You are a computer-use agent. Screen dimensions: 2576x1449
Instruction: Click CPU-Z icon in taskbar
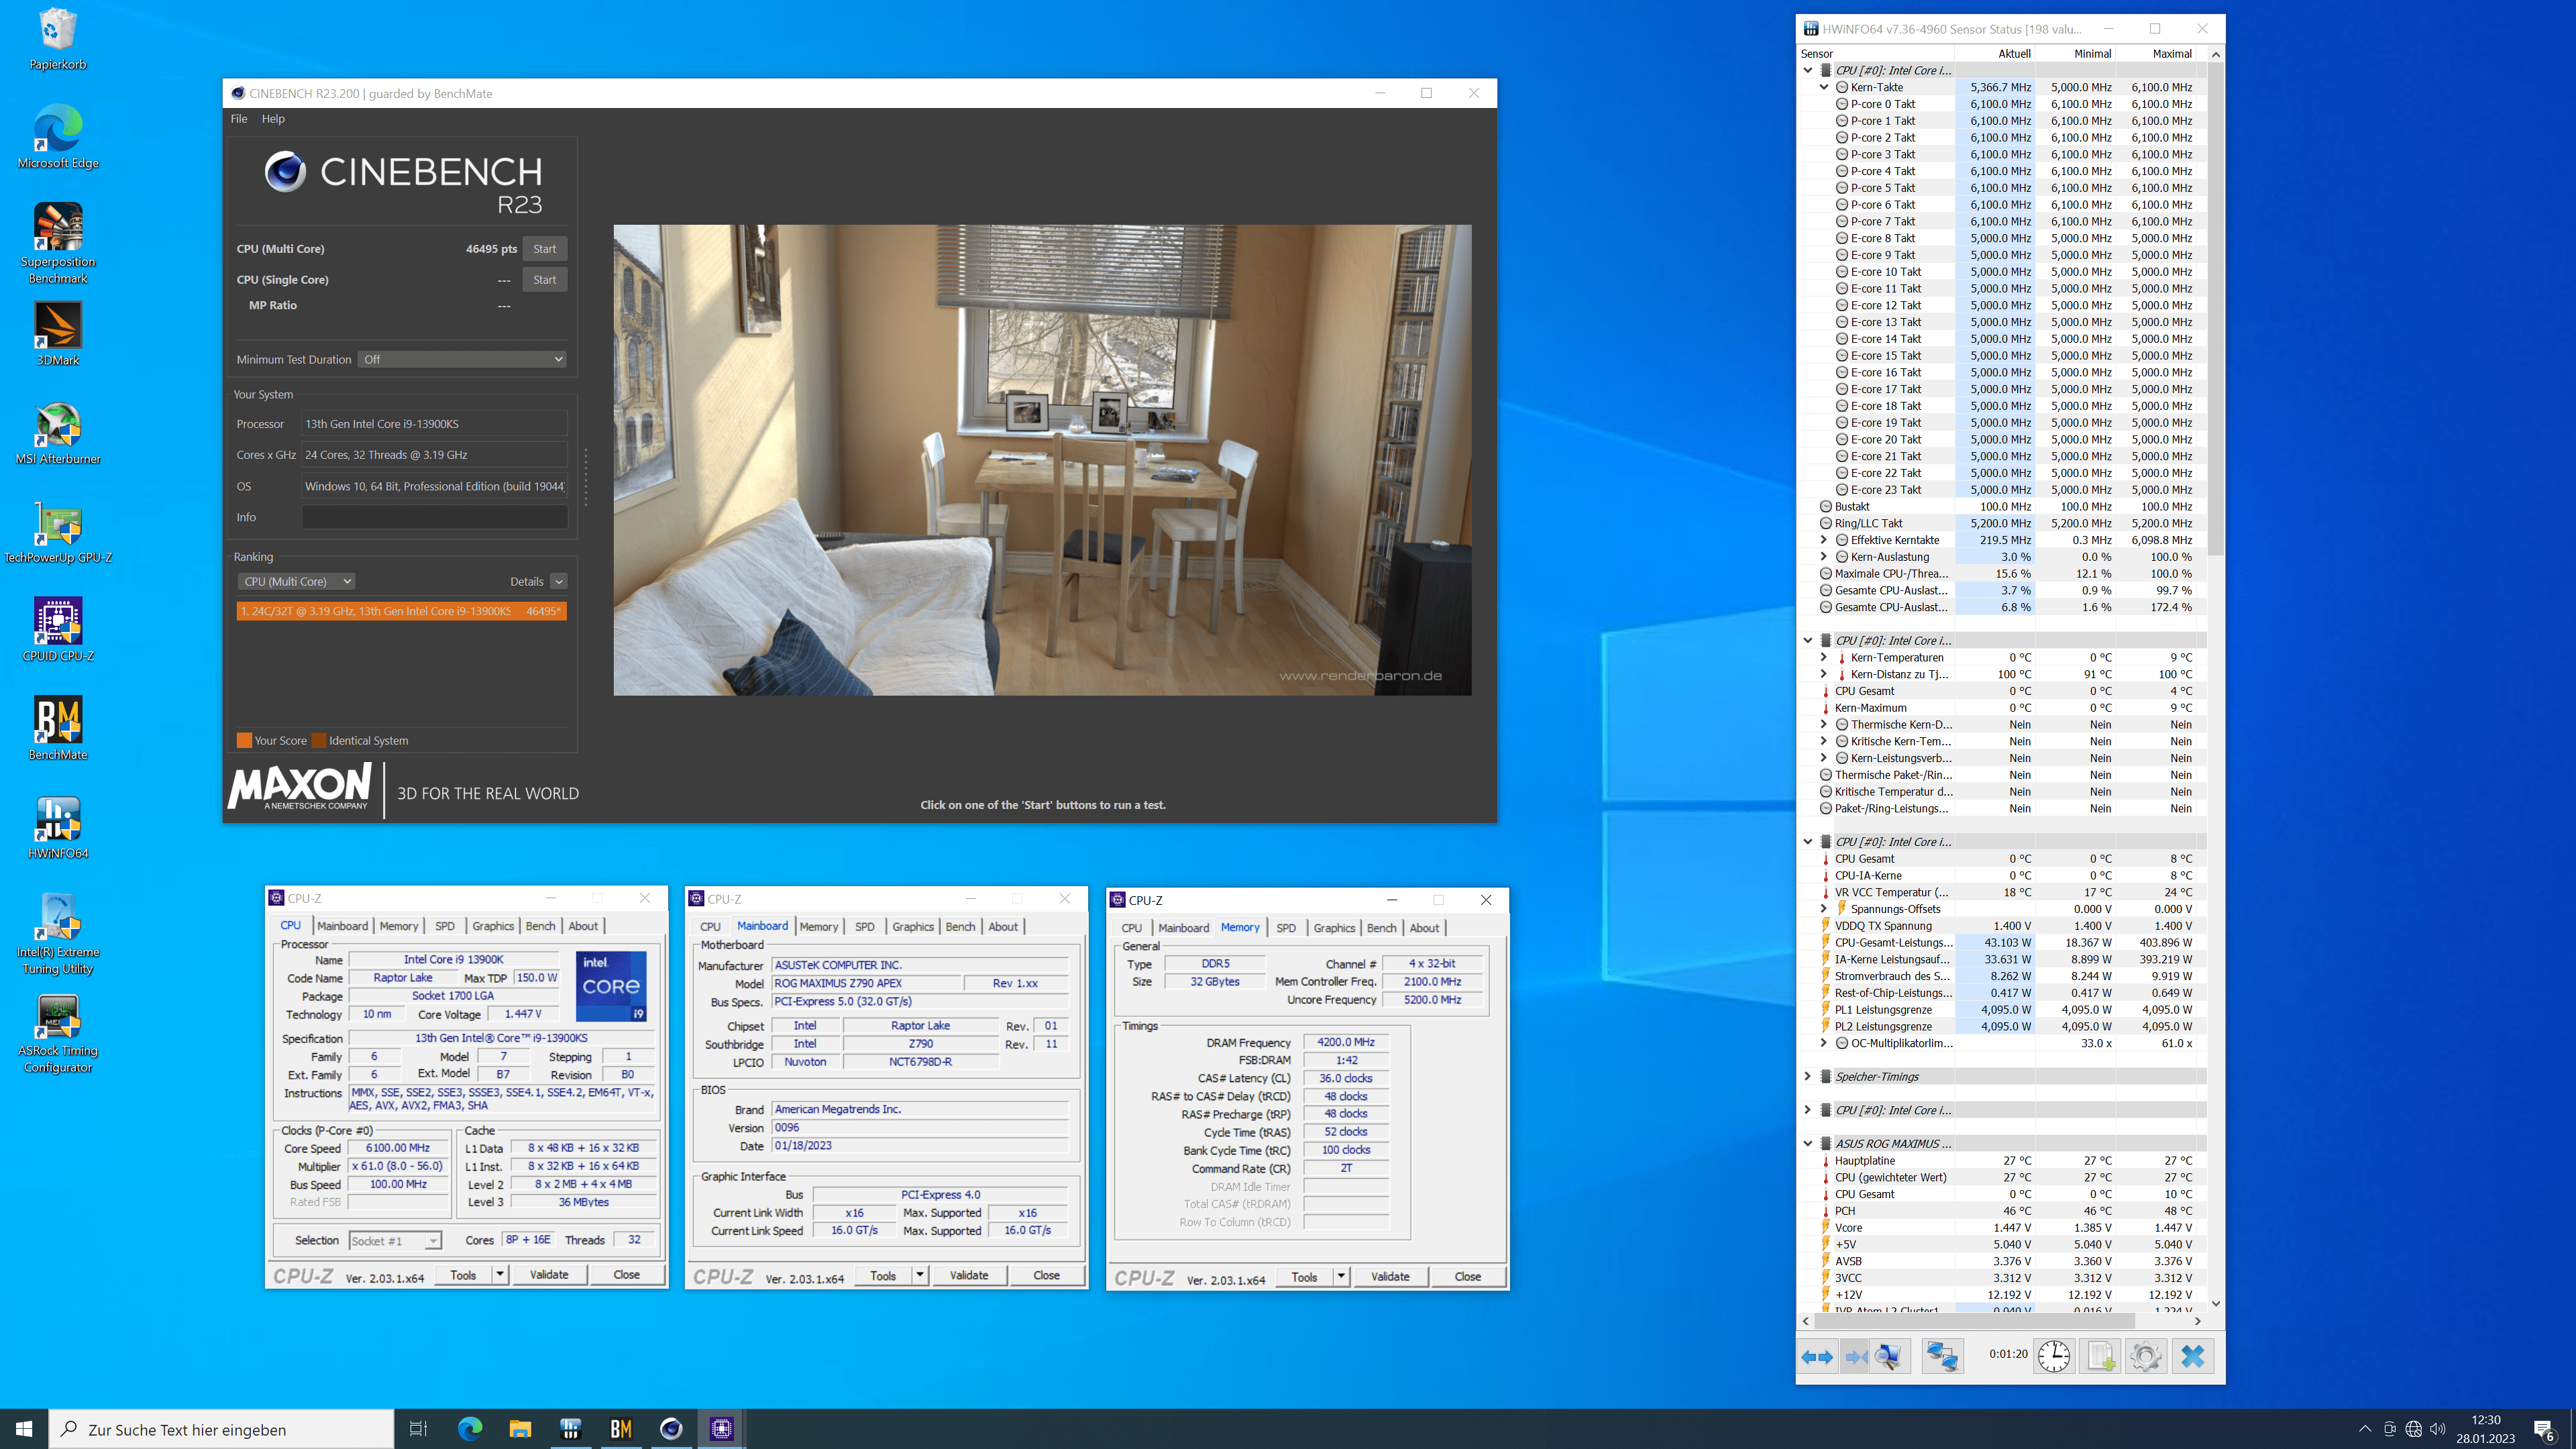click(x=721, y=1428)
